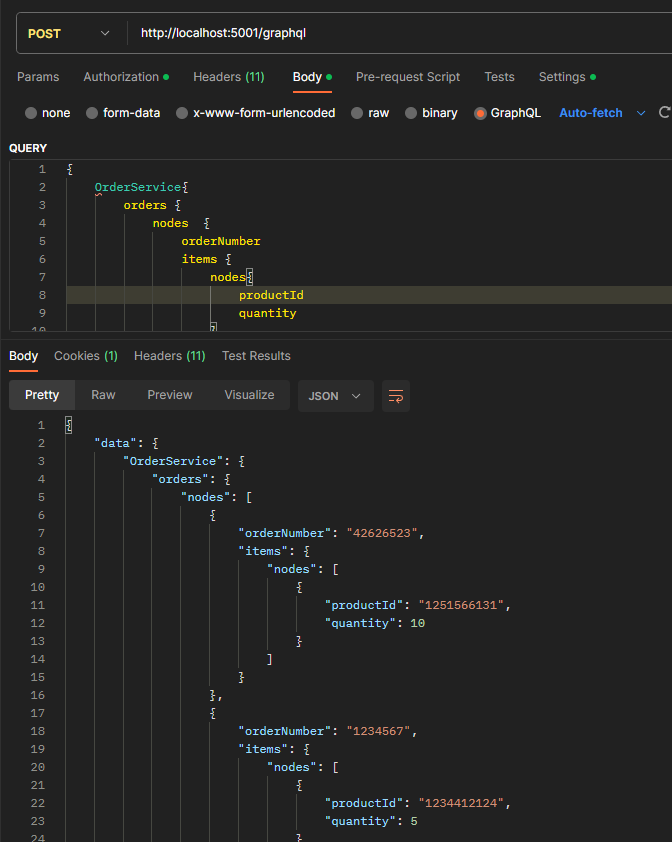Open the Authorization tab
The height and width of the screenshot is (842, 672).
pyautogui.click(x=121, y=77)
